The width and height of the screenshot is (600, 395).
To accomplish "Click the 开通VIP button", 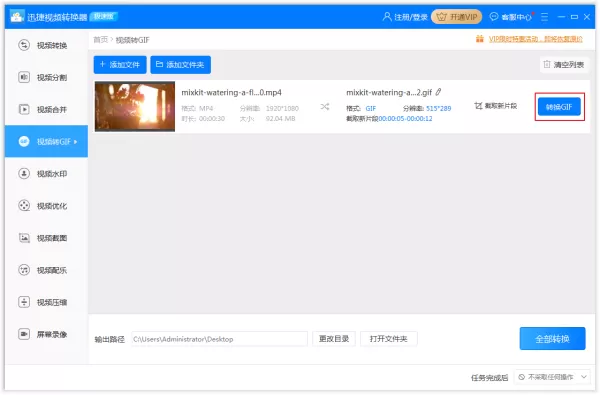I will click(x=457, y=17).
